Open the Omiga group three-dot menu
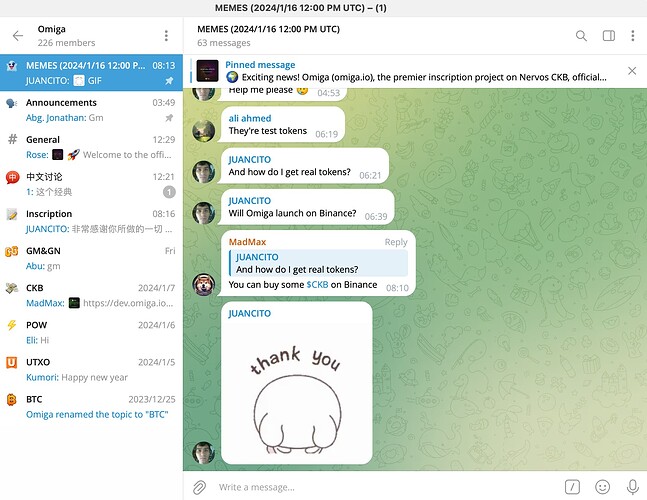The width and height of the screenshot is (647, 500). pos(166,36)
